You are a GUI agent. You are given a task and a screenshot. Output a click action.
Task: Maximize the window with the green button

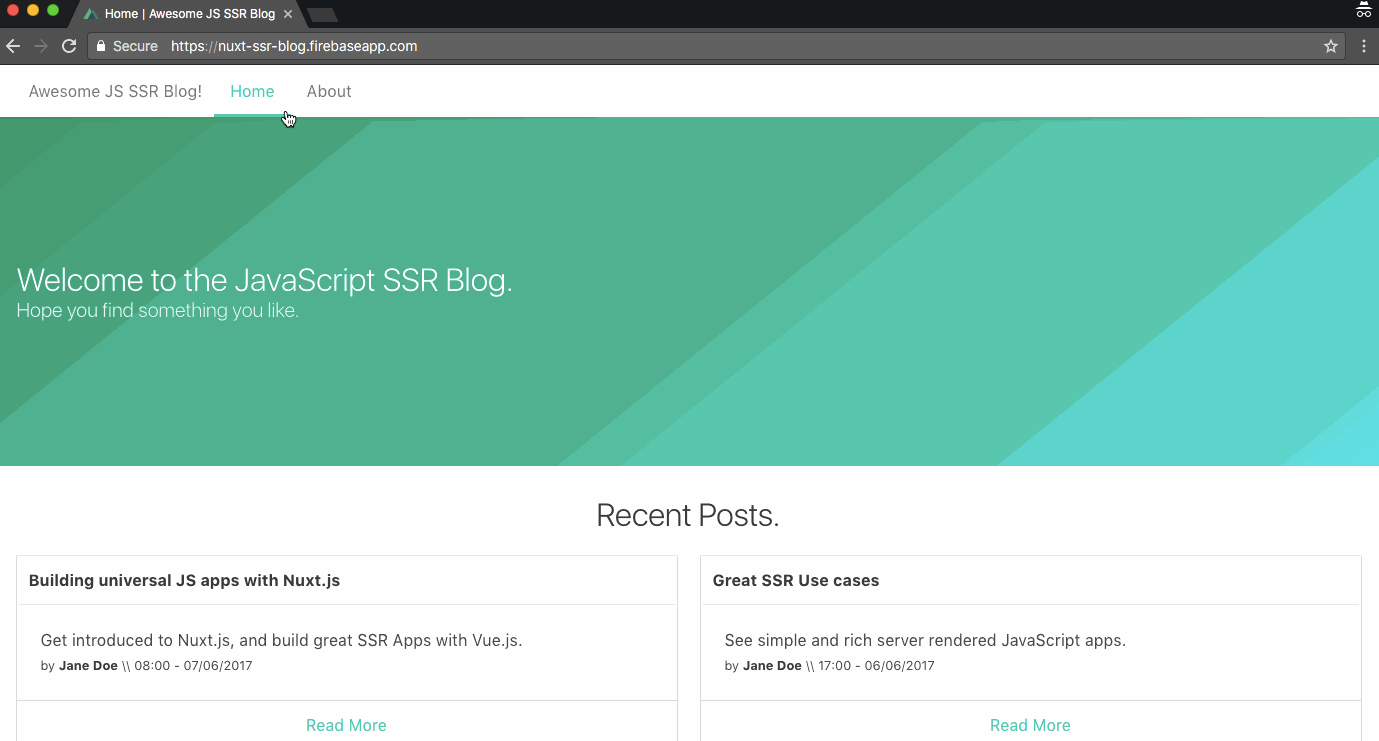(x=52, y=8)
